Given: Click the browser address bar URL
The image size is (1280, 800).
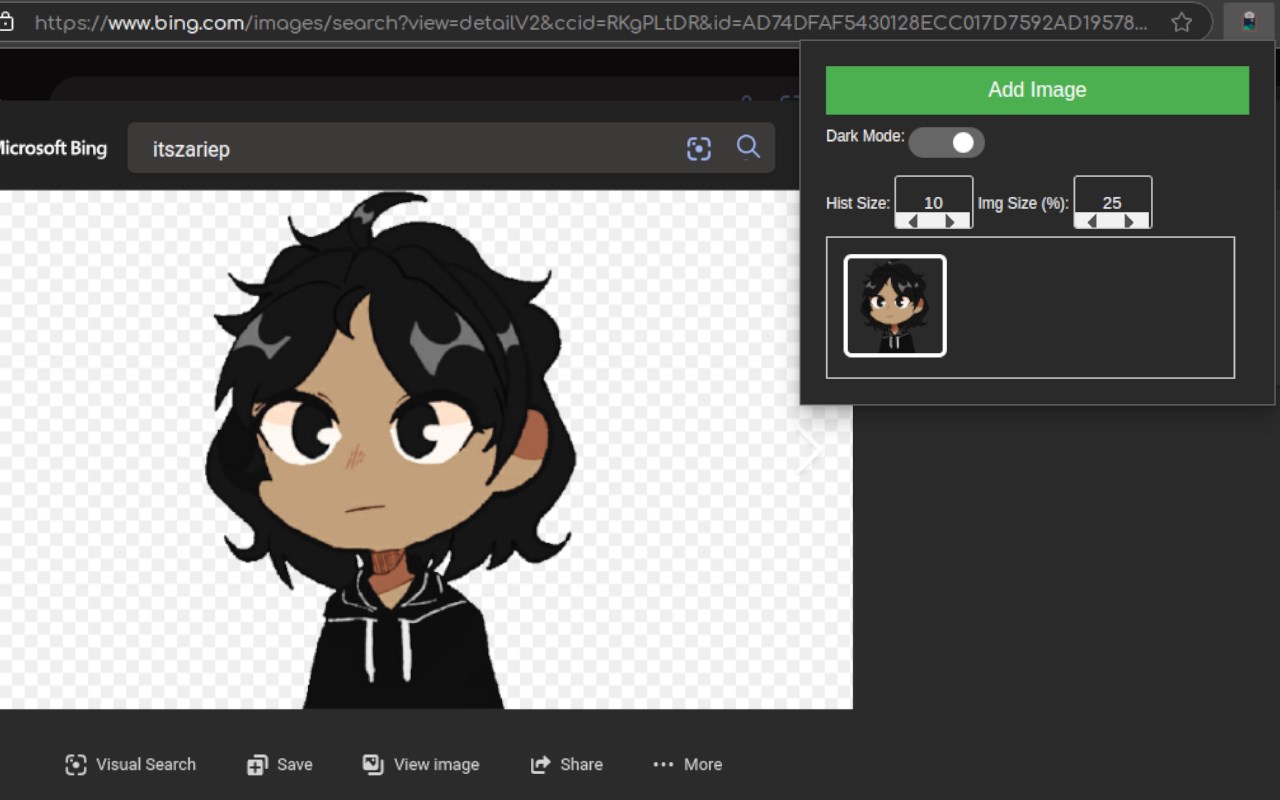Looking at the screenshot, I should [x=590, y=22].
